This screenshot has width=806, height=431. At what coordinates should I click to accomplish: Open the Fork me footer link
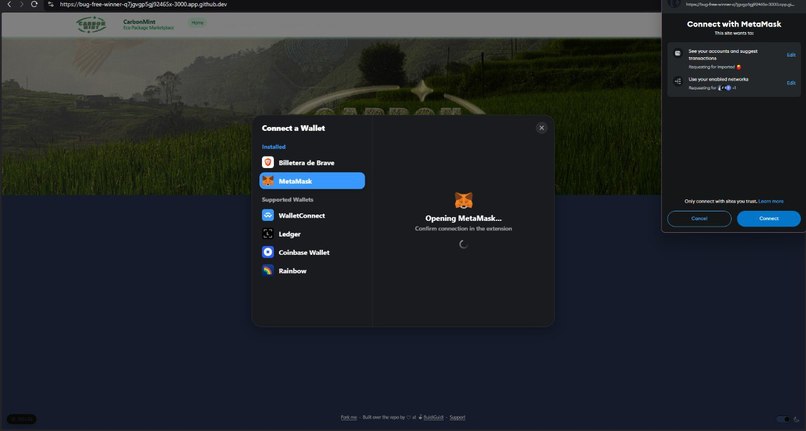click(349, 418)
